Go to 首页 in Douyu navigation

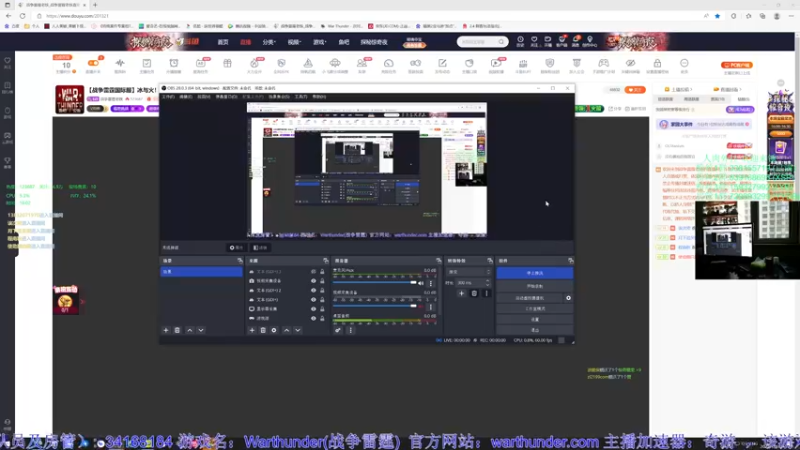pos(223,42)
